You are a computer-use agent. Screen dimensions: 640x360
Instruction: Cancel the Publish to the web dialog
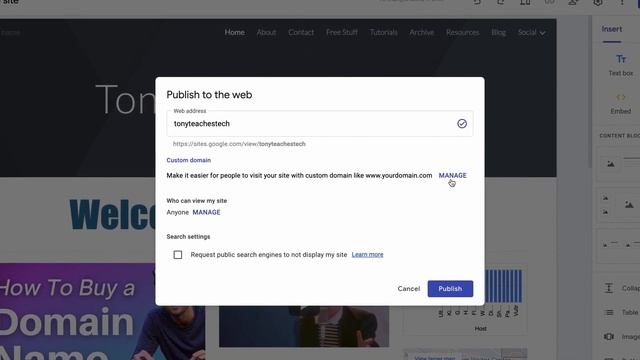pos(409,289)
